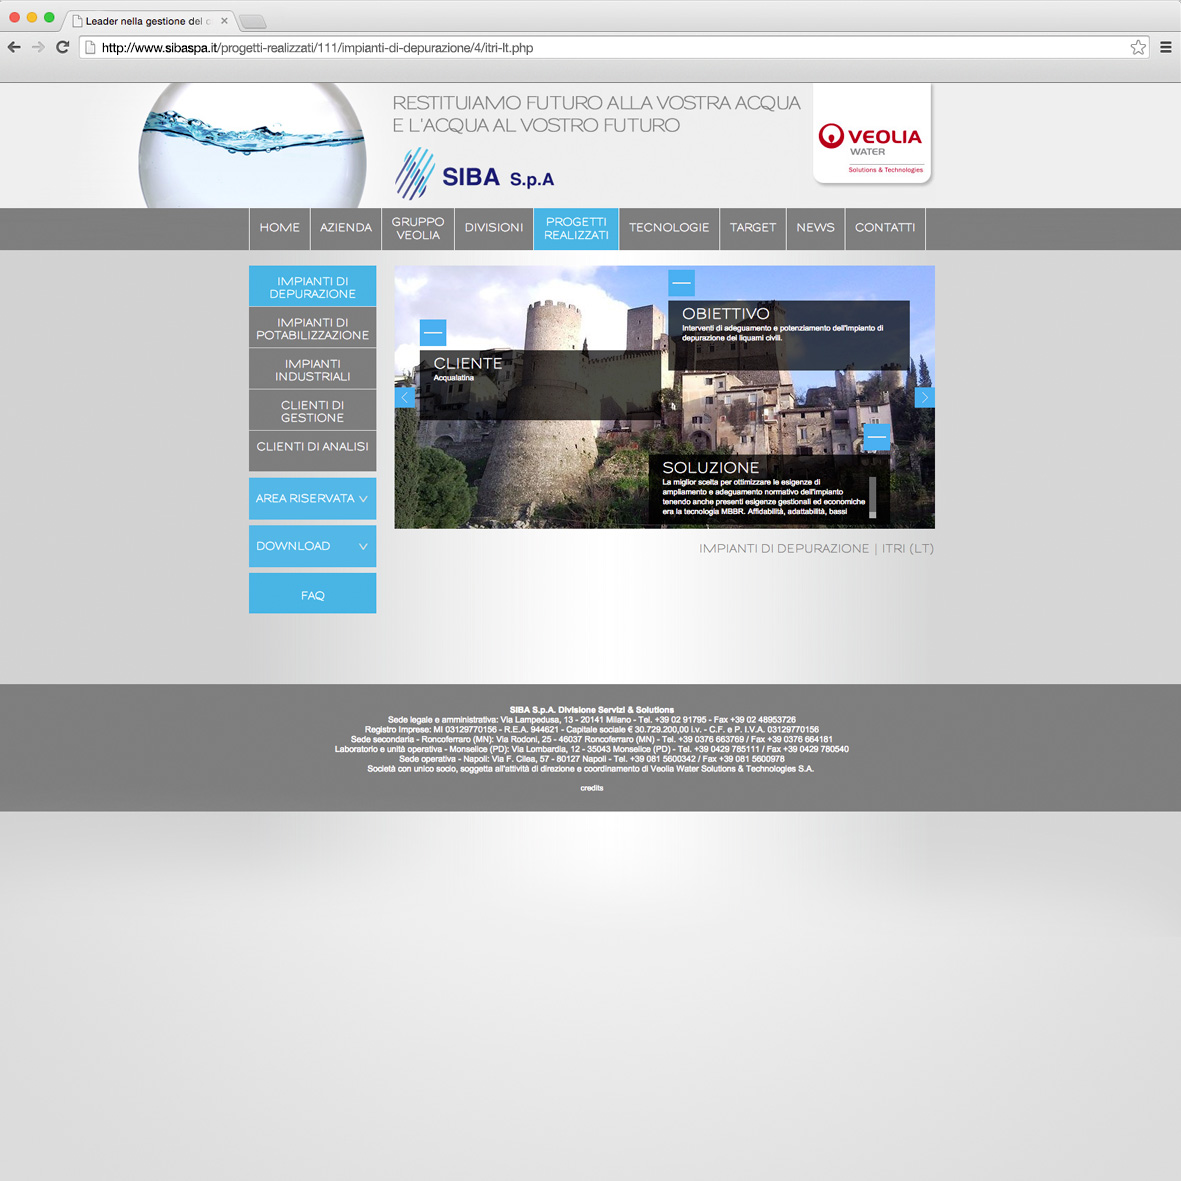Click the water sphere header image
The image size is (1181, 1181).
click(x=252, y=145)
